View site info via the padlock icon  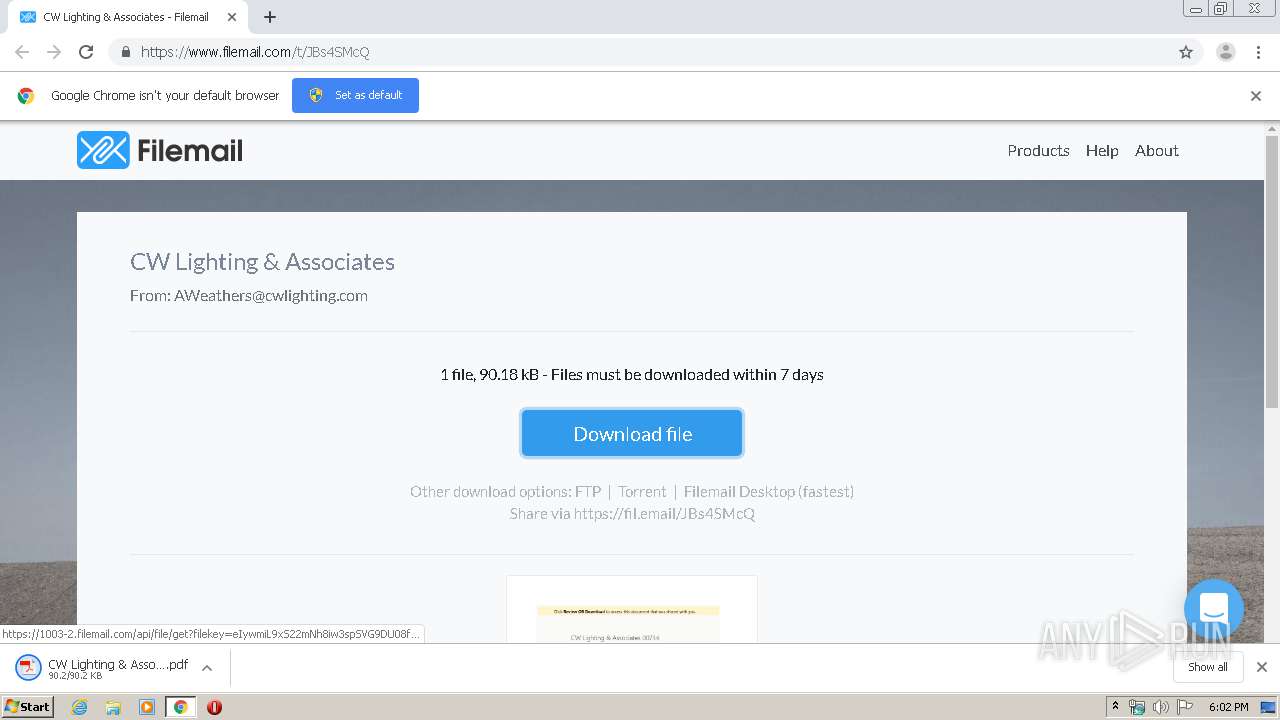tap(125, 52)
